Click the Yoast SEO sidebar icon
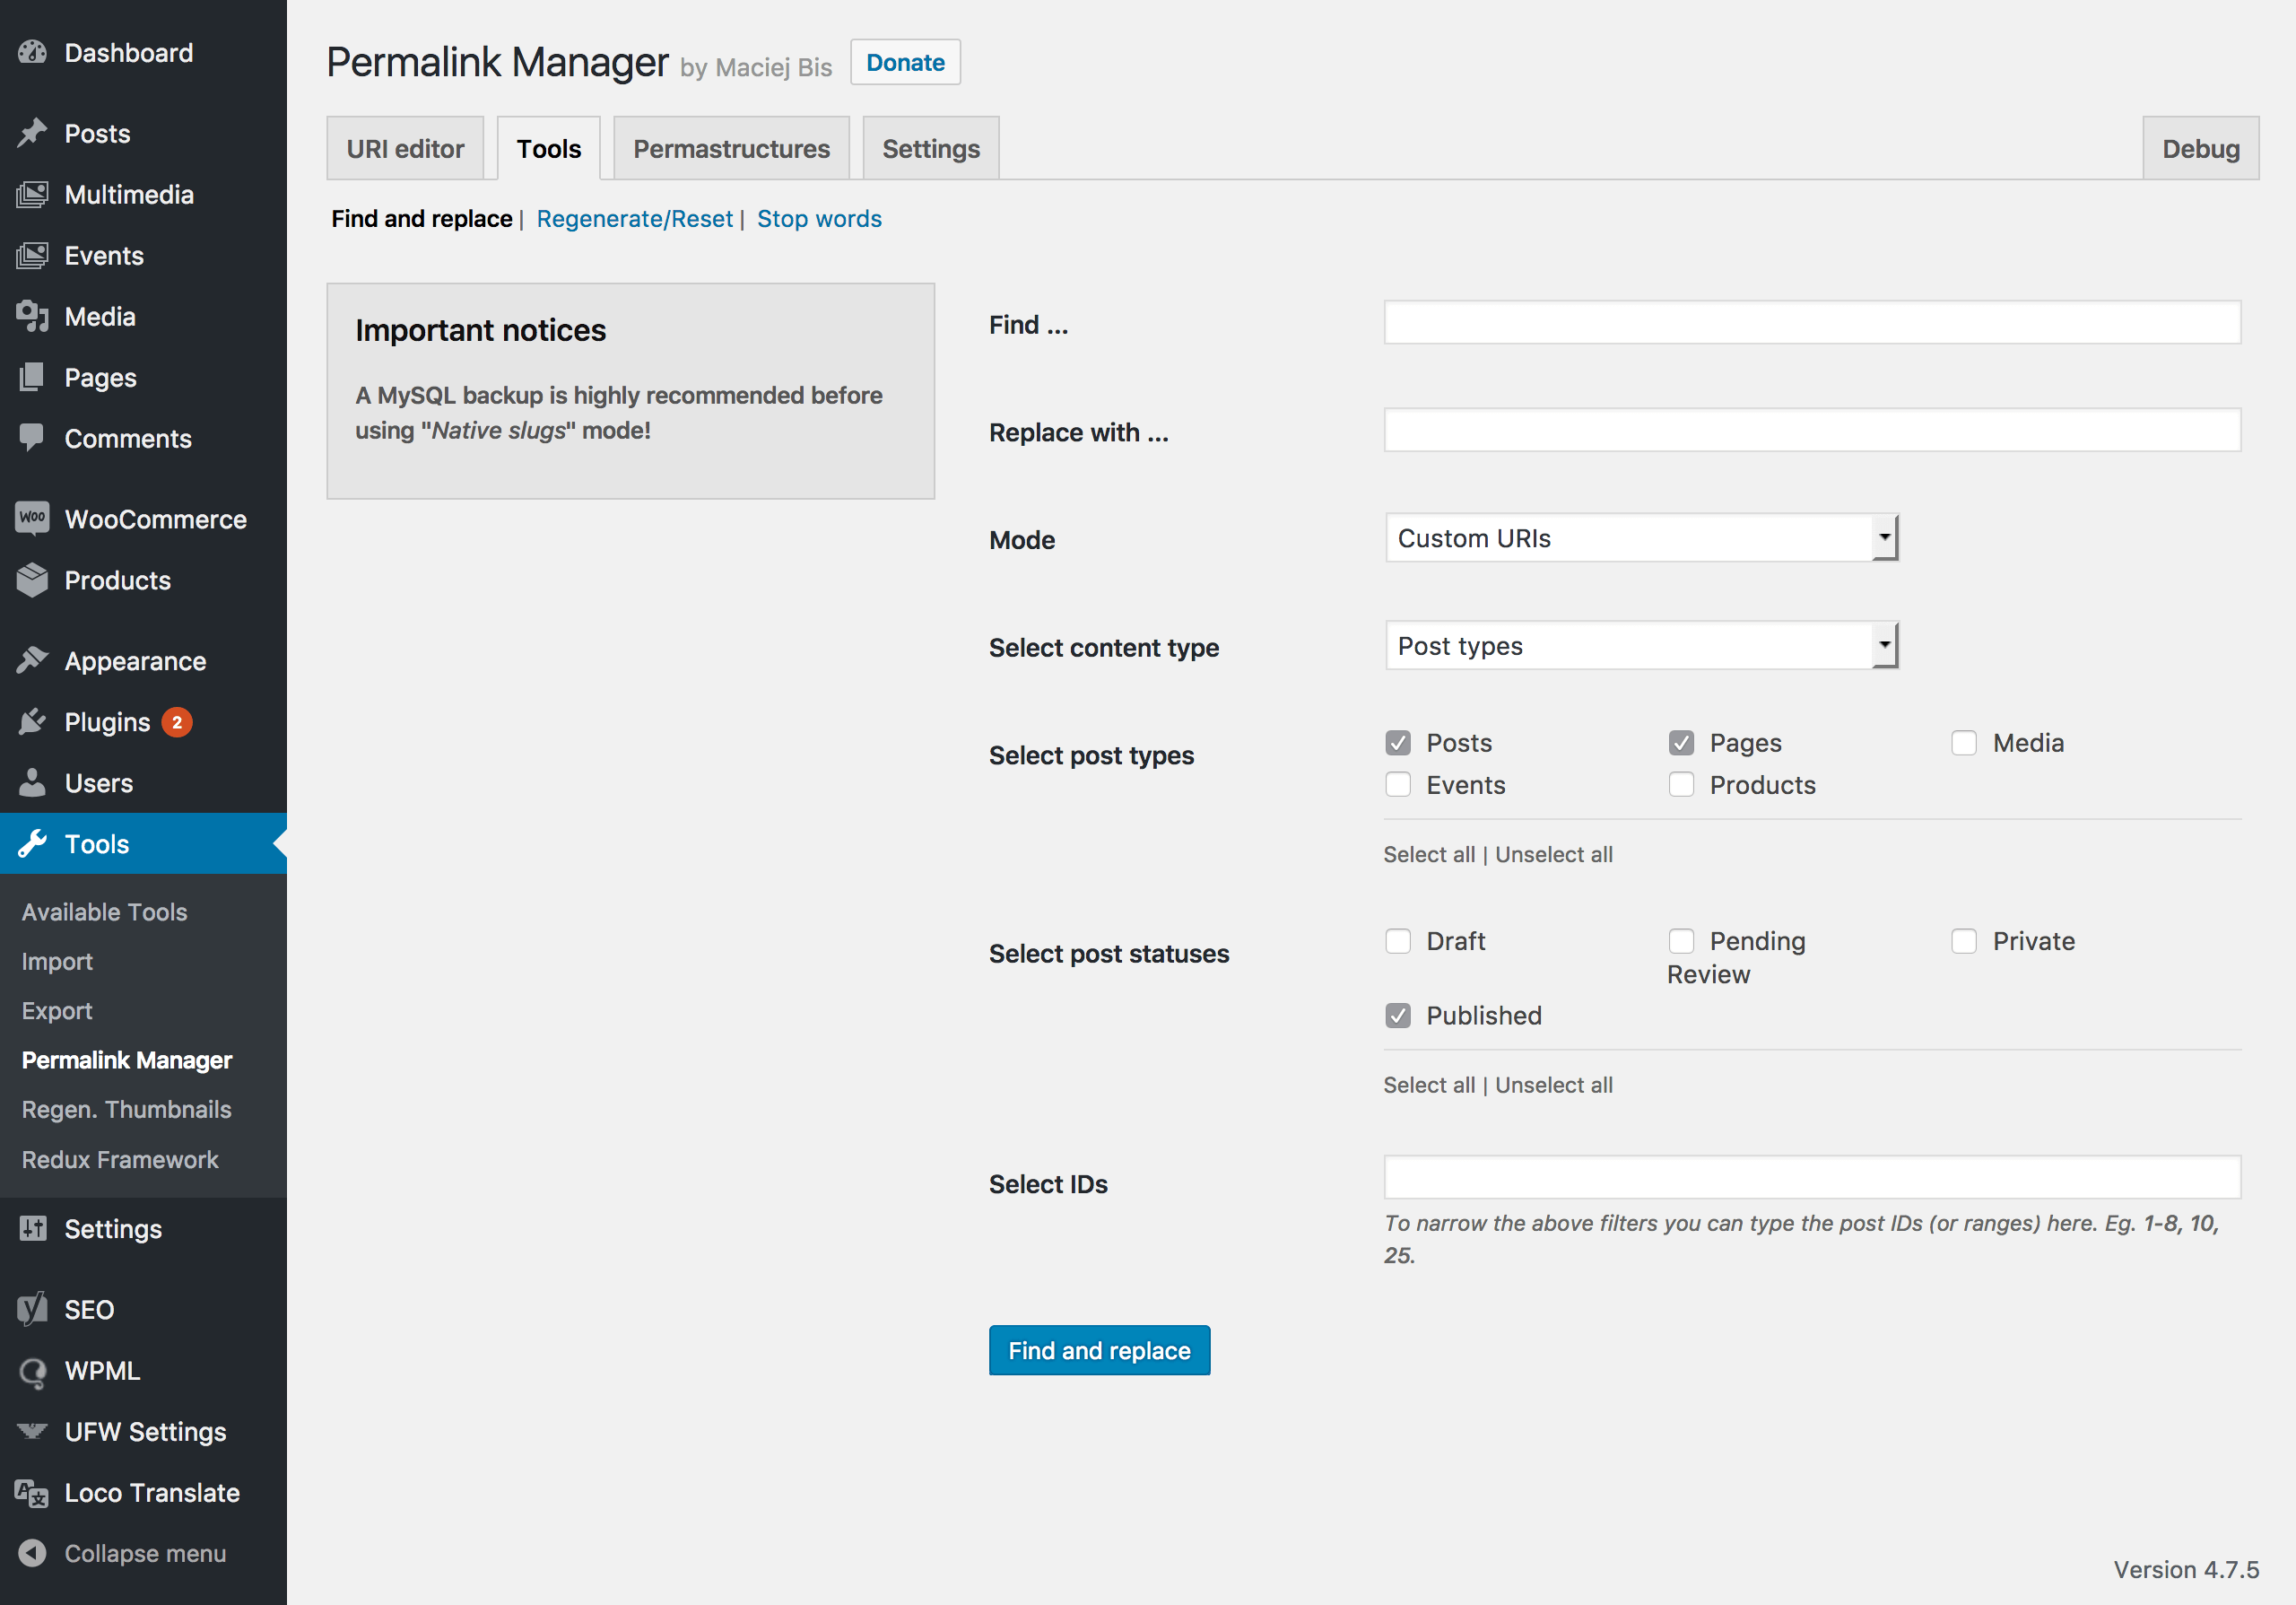The image size is (2296, 1605). click(32, 1309)
